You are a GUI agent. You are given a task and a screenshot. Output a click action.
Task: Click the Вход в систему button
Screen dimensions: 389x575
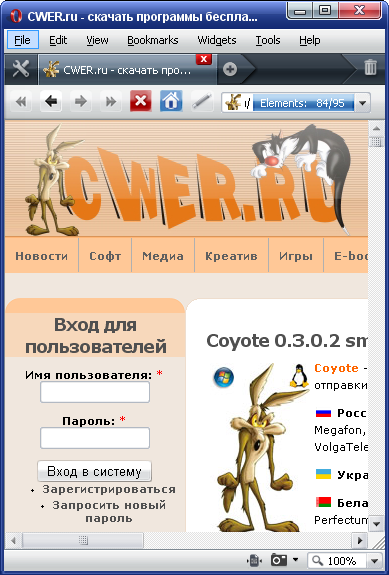click(94, 472)
